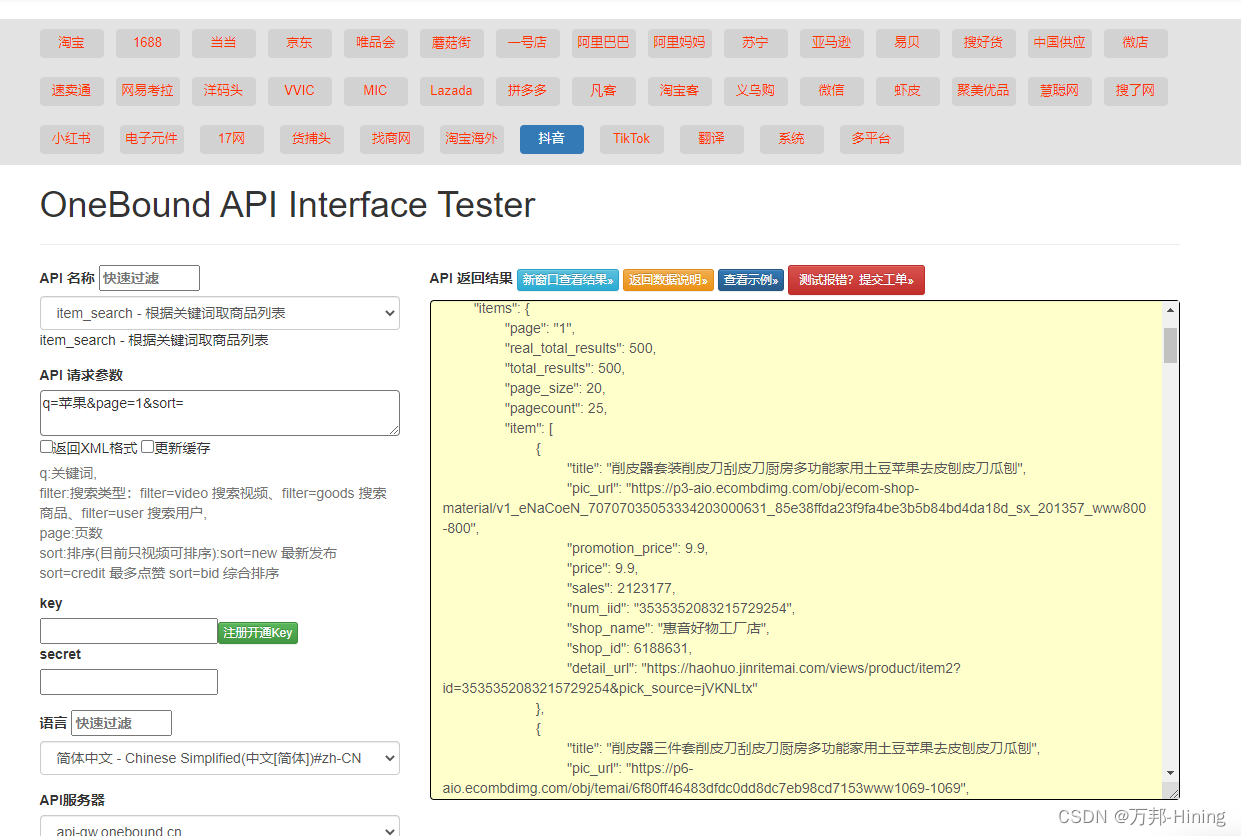1241x836 pixels.
Task: Click the haohuo.jinritemai.com detail_url text
Action: pos(701,678)
